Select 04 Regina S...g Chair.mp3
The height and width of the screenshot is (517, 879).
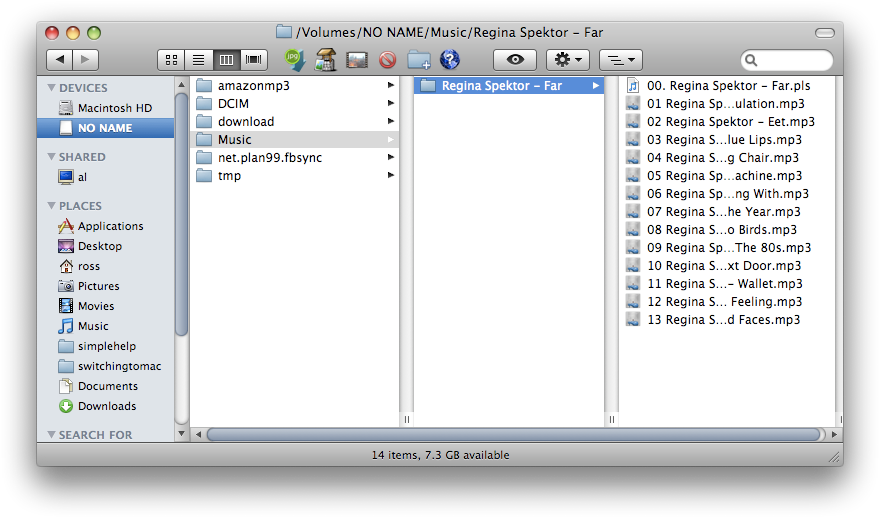pos(727,158)
